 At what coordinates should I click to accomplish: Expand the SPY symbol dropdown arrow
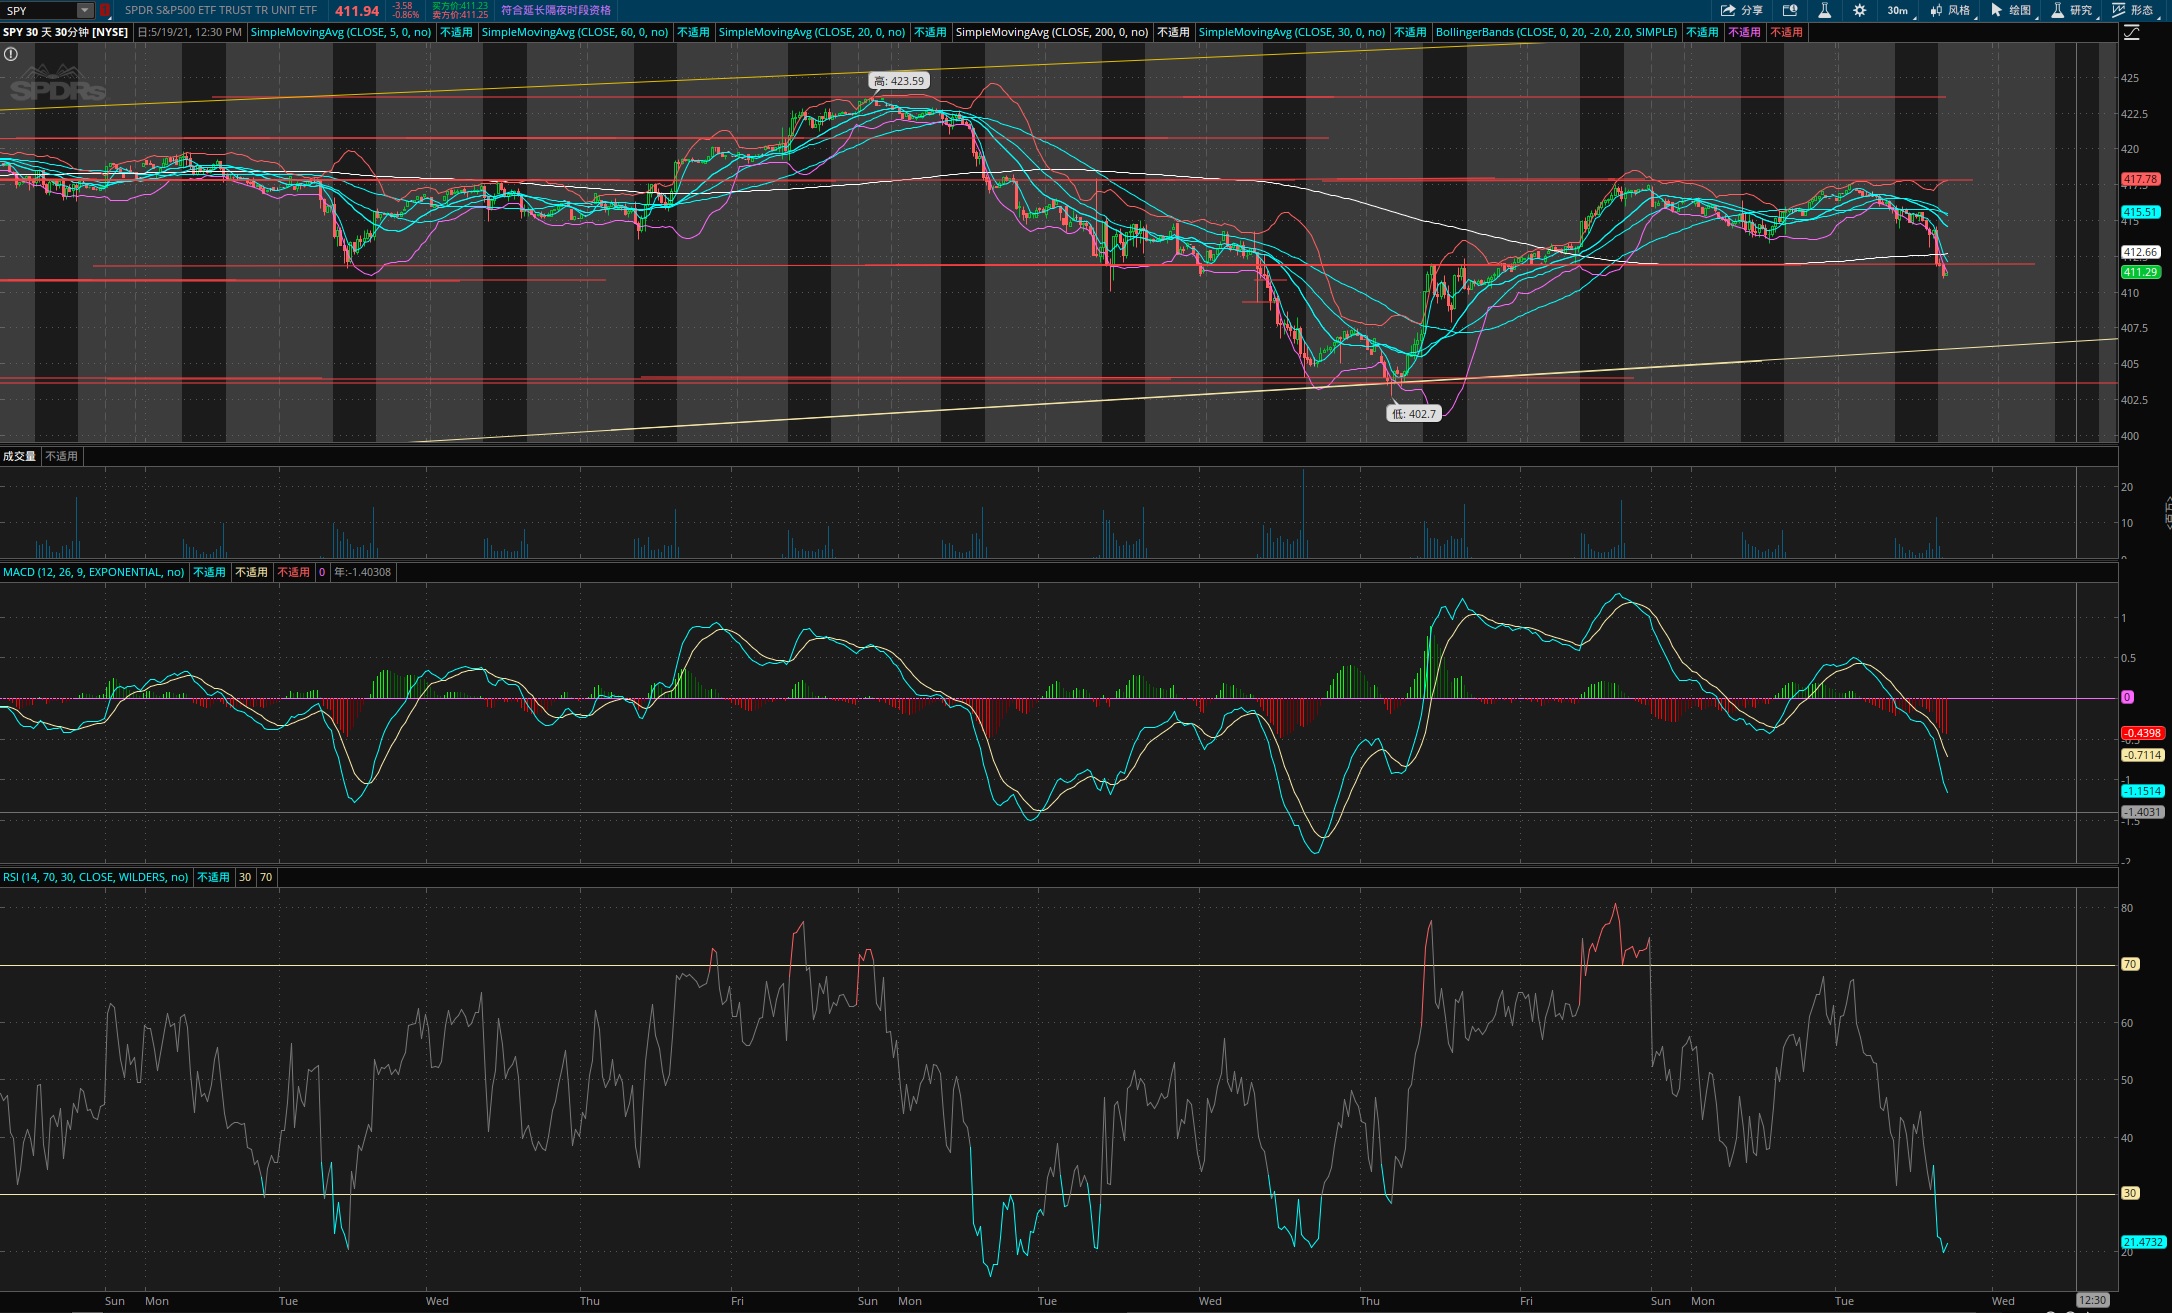pos(85,10)
